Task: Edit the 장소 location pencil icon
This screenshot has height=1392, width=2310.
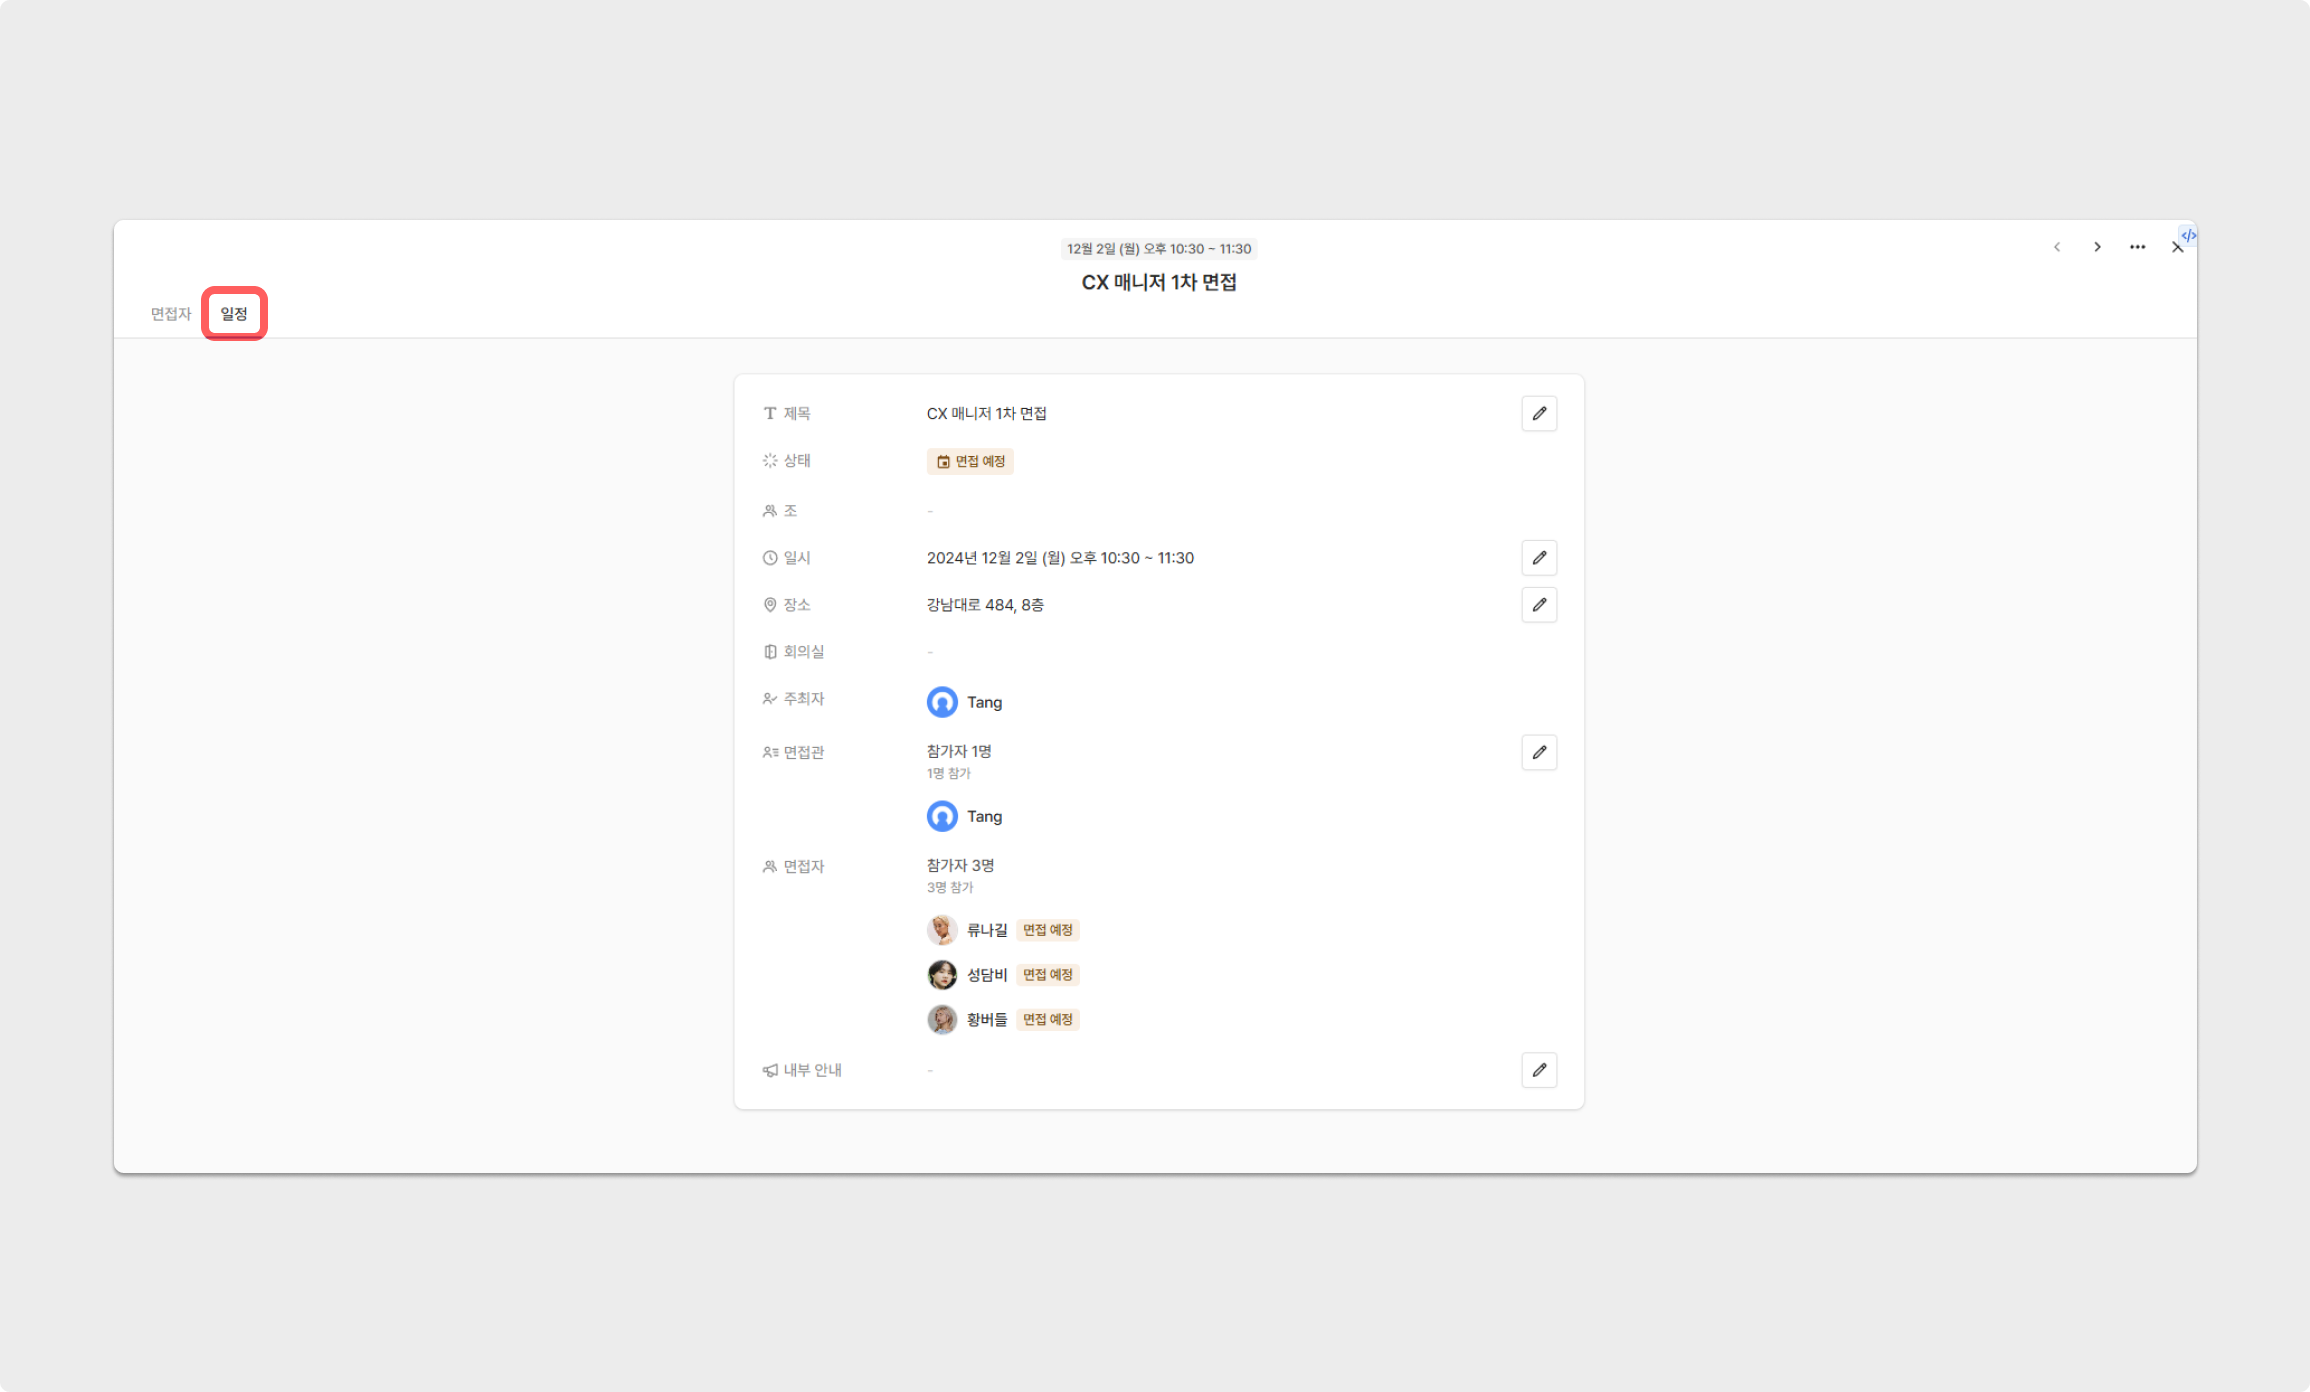Action: [x=1539, y=605]
